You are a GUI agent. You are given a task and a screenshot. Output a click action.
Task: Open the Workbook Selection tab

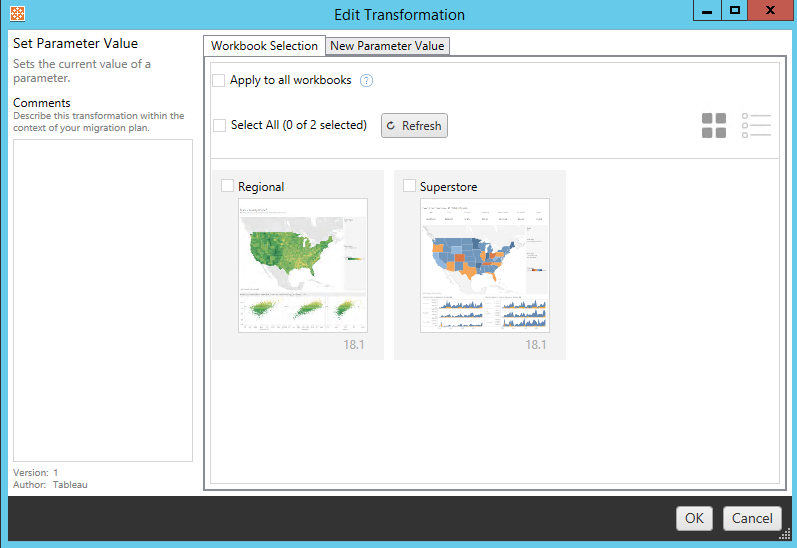coord(264,46)
